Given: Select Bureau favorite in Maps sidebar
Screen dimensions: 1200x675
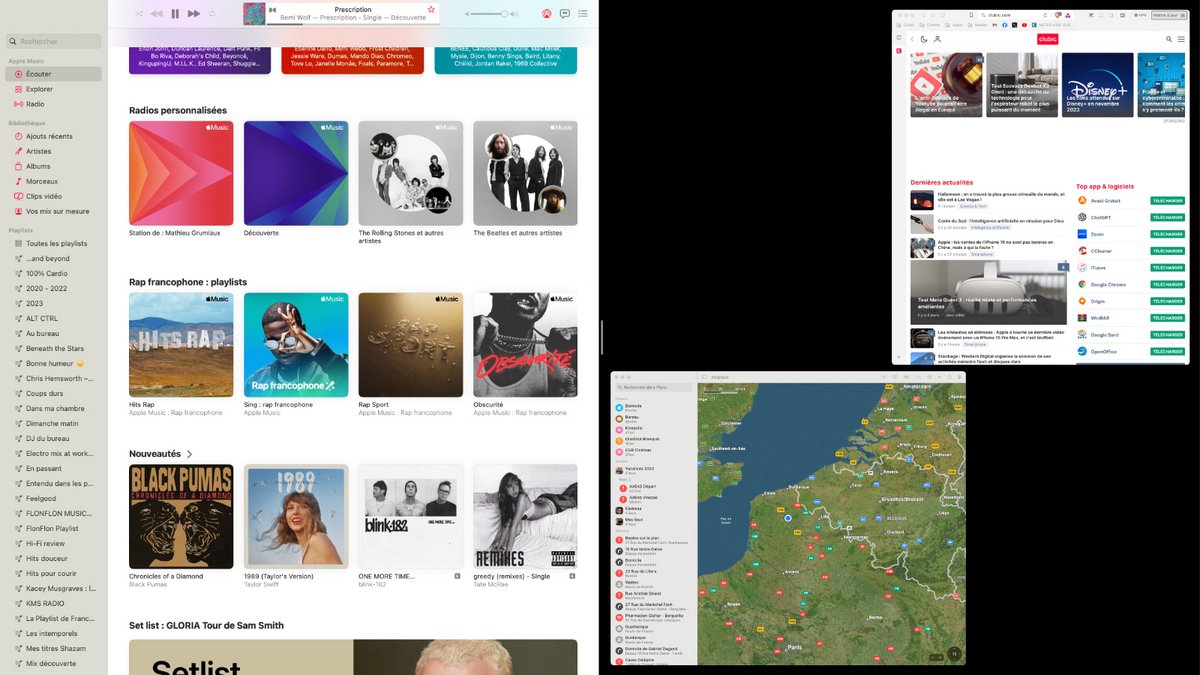Looking at the screenshot, I should pyautogui.click(x=655, y=418).
